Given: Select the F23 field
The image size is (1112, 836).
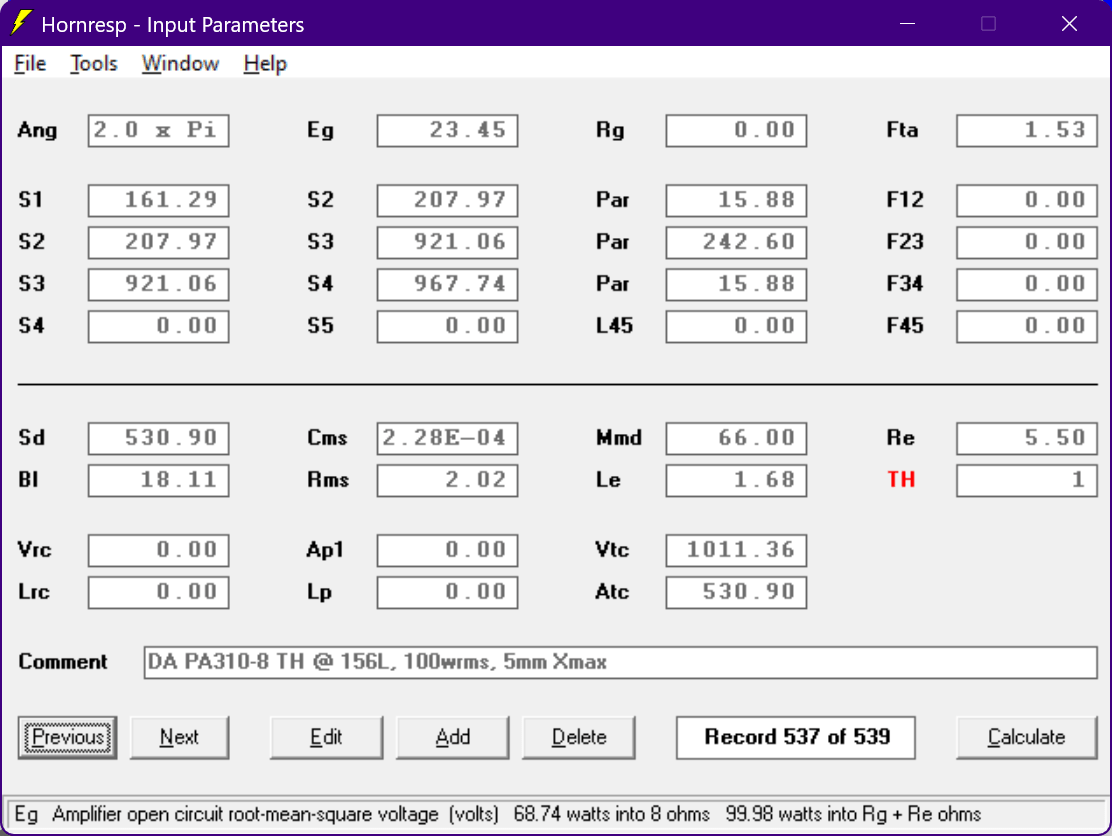Looking at the screenshot, I should point(1027,243).
